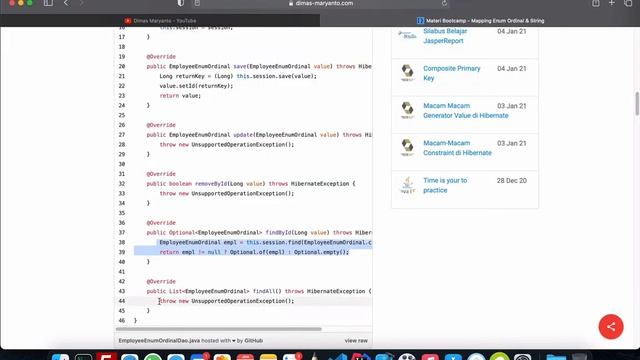
Task: Open the privacy report shield icon
Action: tap(180, 3)
